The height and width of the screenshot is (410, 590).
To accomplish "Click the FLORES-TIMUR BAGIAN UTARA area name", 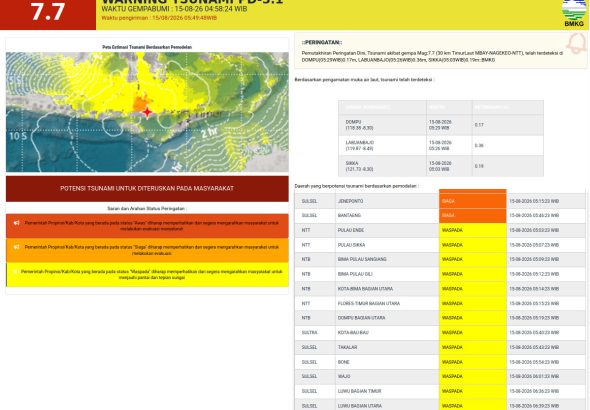I will (x=369, y=304).
